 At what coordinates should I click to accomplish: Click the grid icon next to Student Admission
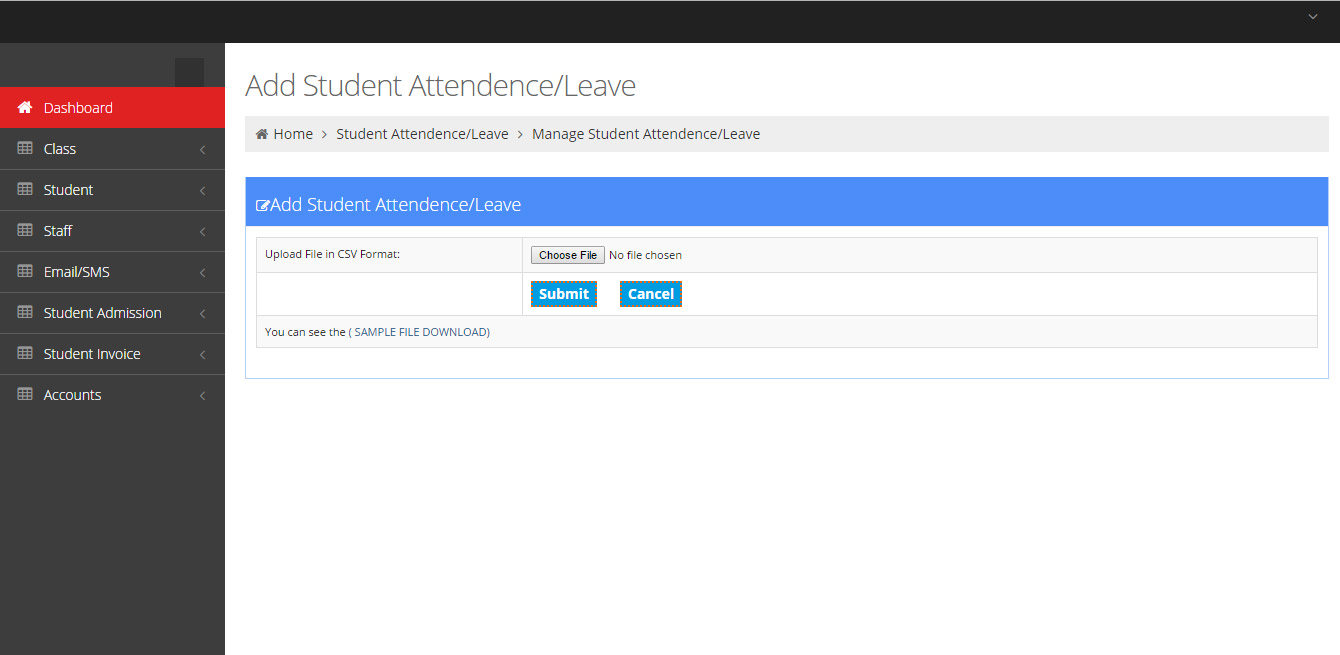pyautogui.click(x=25, y=312)
